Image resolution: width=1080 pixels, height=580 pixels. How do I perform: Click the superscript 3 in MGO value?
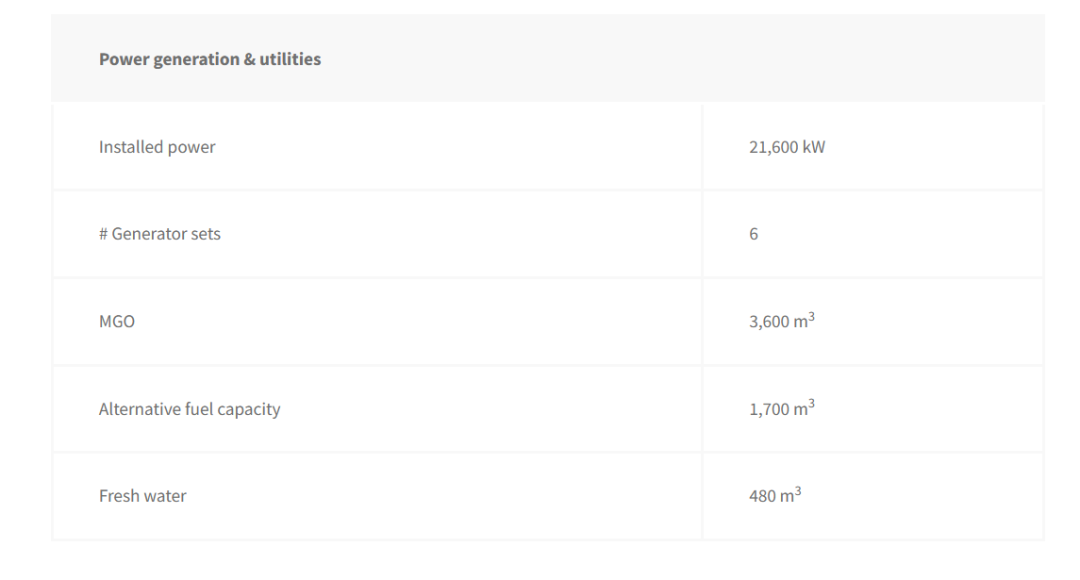(x=811, y=316)
